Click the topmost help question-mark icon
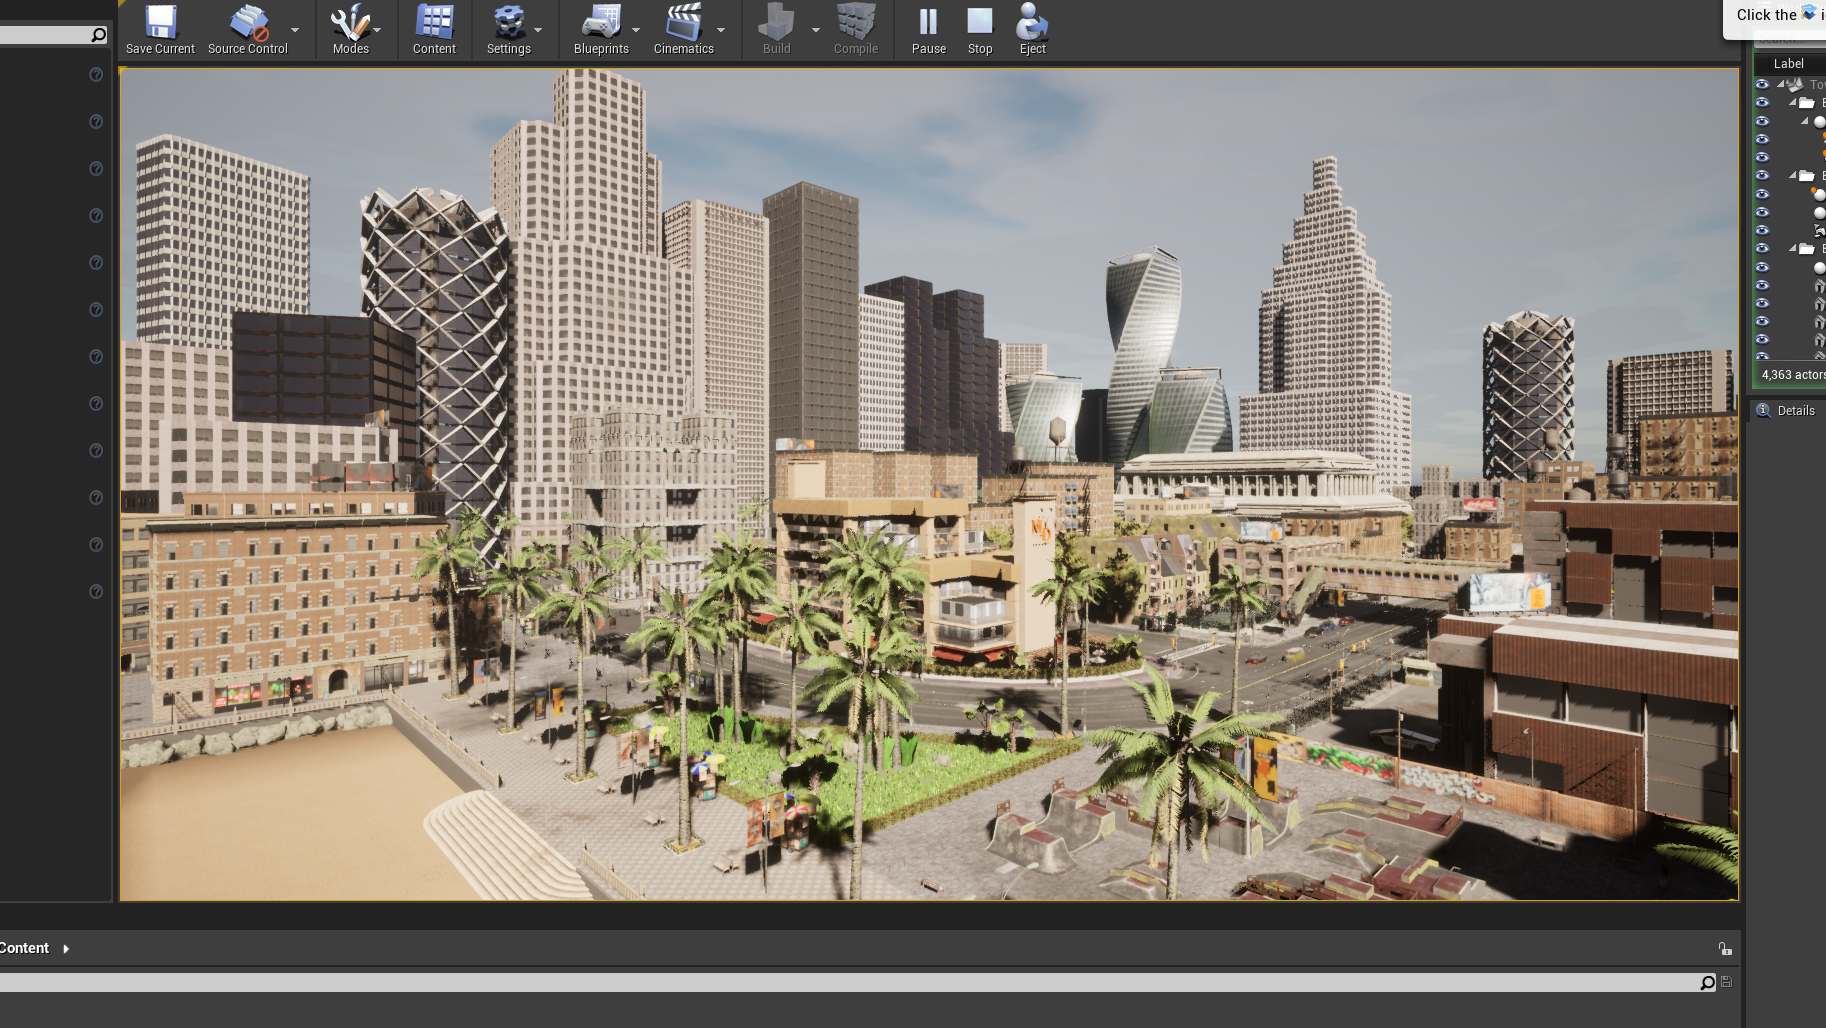The height and width of the screenshot is (1028, 1826). tap(96, 74)
